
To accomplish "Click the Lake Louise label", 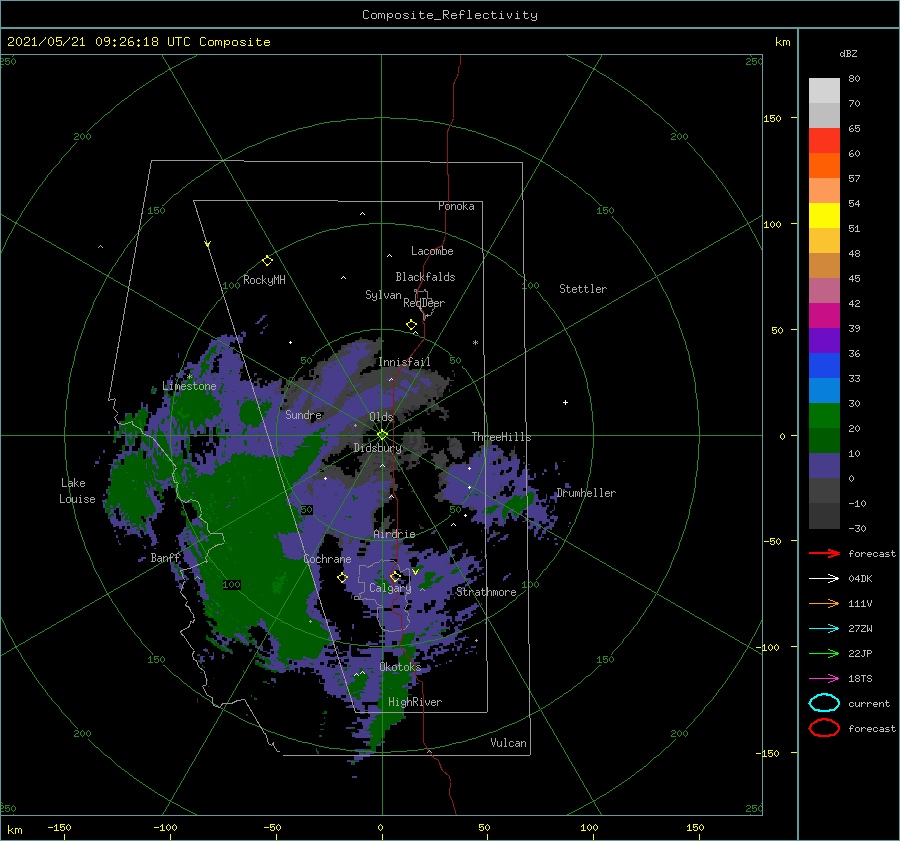I will (x=77, y=491).
